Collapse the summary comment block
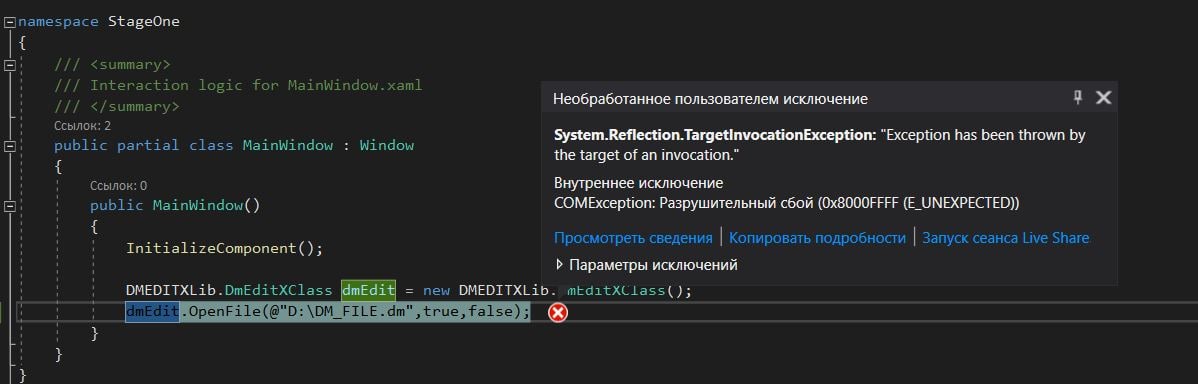1198x384 pixels. [9, 65]
